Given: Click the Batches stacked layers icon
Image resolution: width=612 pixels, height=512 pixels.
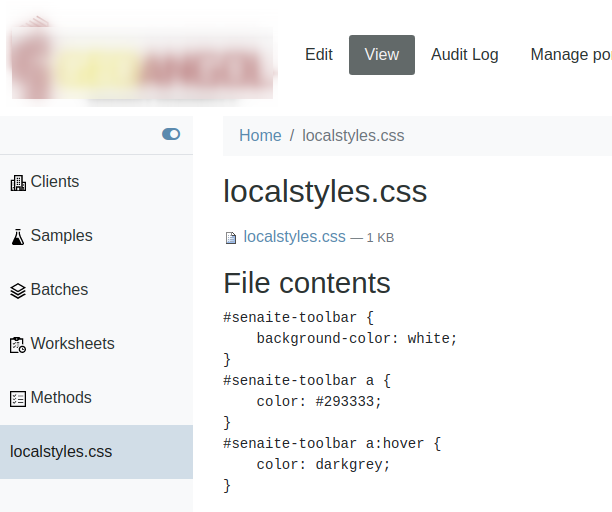Looking at the screenshot, I should click(x=18, y=291).
